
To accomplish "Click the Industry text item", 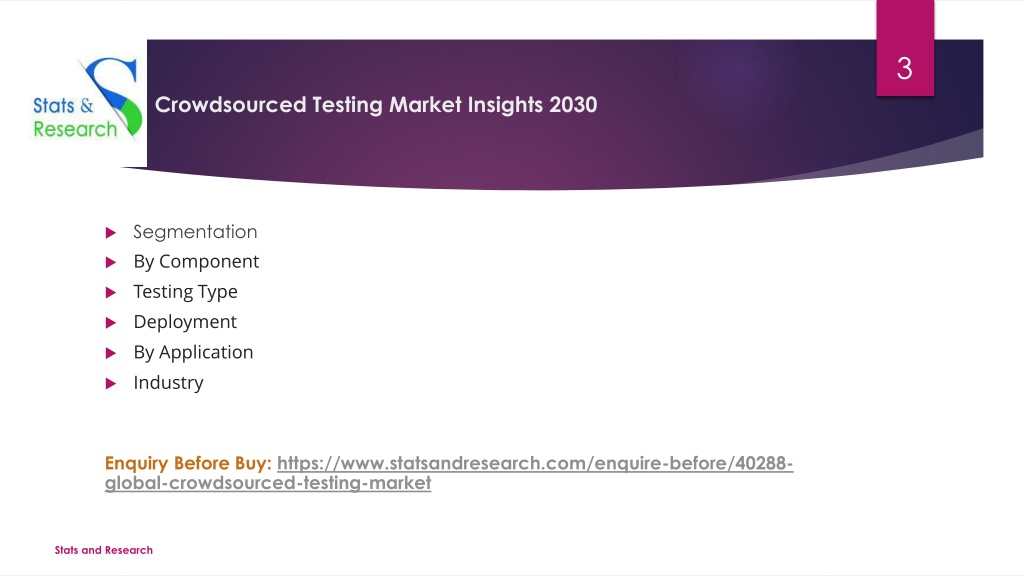I will coord(168,383).
